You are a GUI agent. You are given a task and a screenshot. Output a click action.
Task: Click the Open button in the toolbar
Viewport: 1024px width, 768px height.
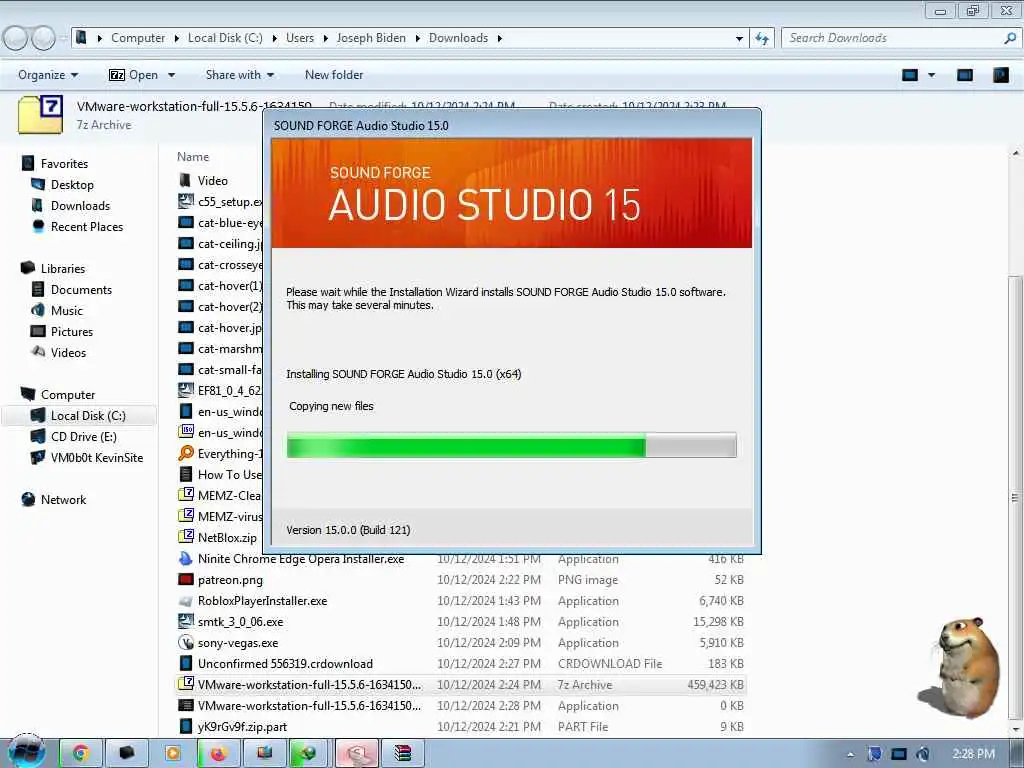[x=134, y=75]
